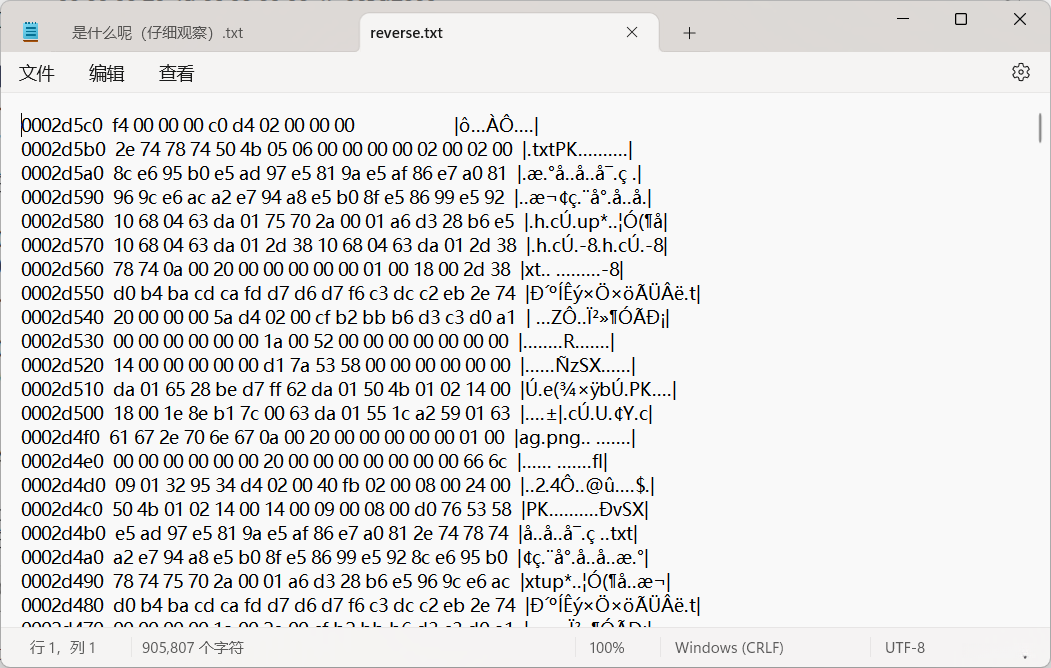Click the 100% zoom level indicator
Viewport: 1051px width, 668px height.
[607, 648]
